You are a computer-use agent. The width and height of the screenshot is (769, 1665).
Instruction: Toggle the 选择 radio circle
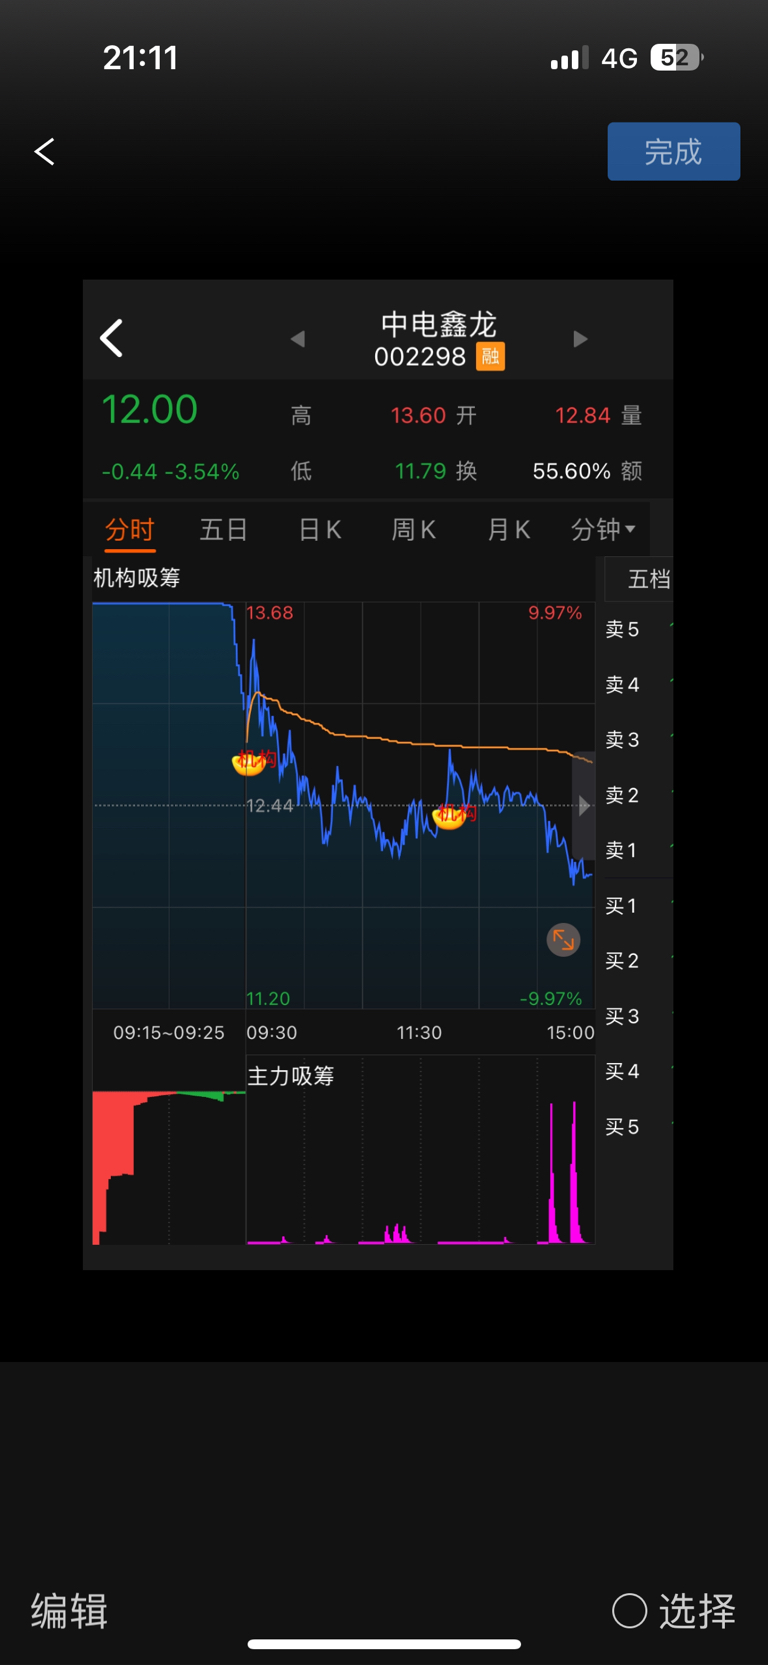tap(630, 1610)
